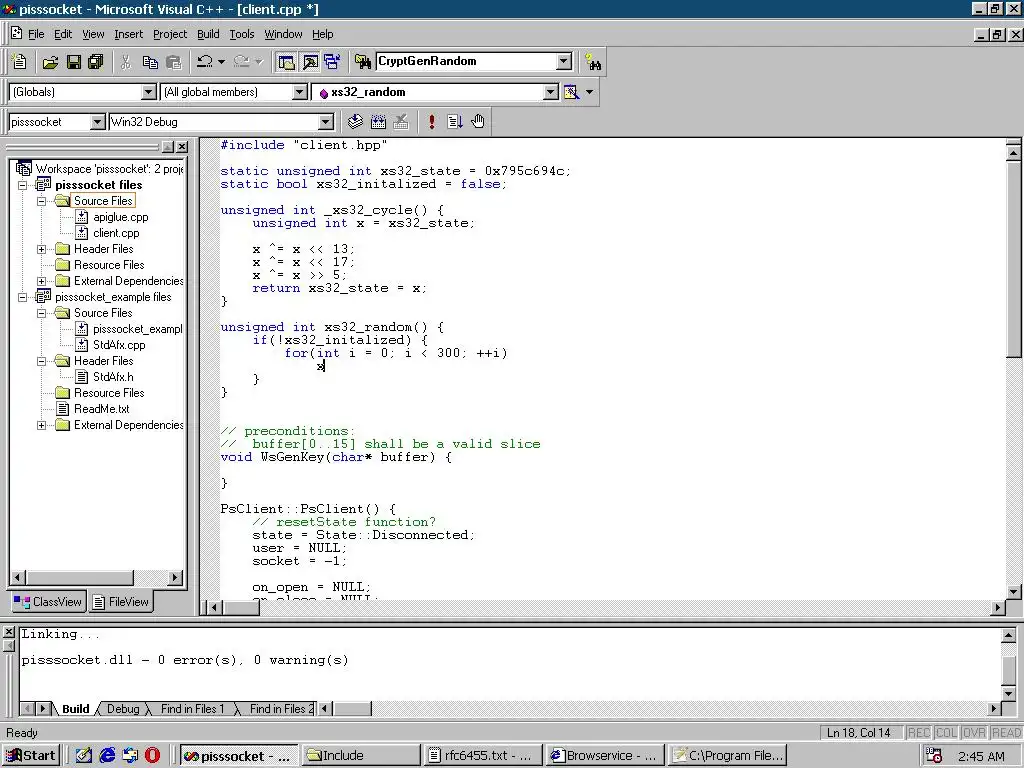Switch to the ClassView tab
The width and height of the screenshot is (1024, 768).
[x=48, y=601]
